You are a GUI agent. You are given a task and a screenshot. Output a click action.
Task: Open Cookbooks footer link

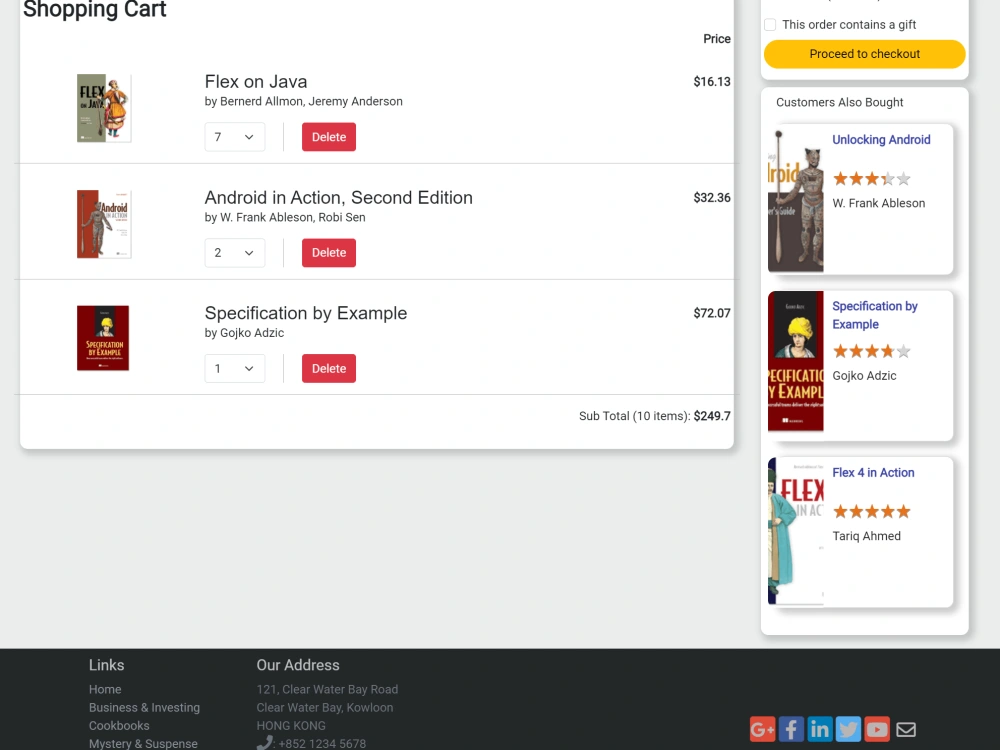click(x=119, y=726)
